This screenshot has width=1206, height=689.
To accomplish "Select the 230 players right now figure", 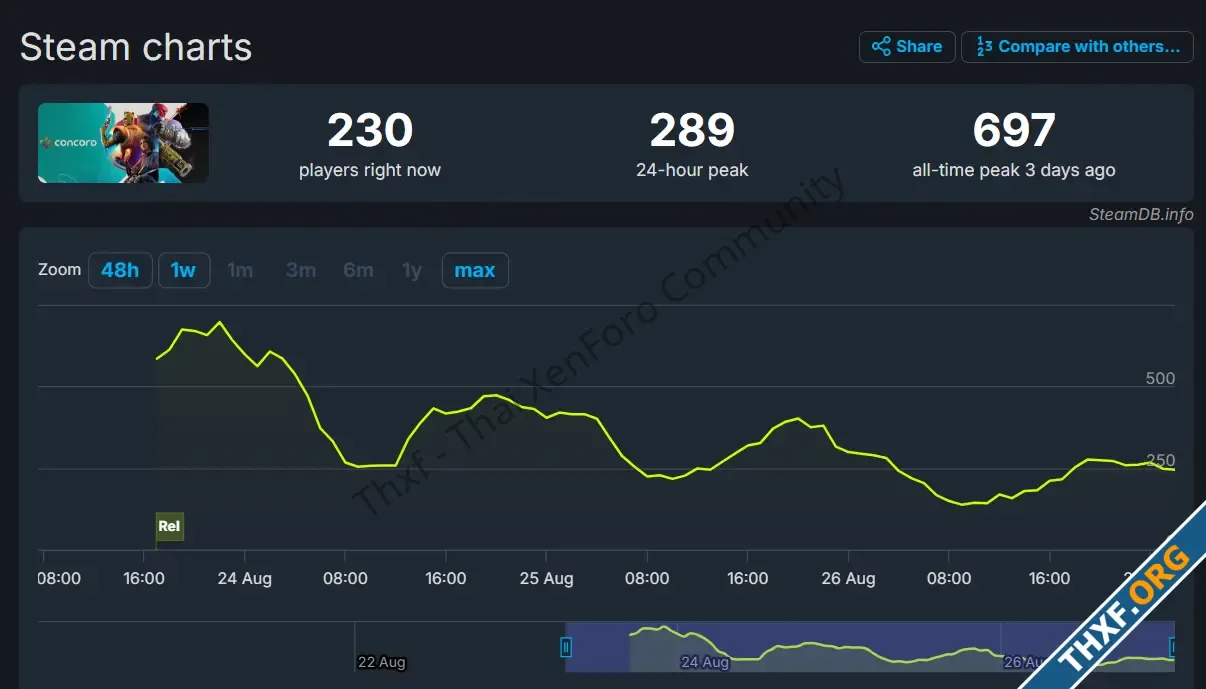I will pos(370,130).
